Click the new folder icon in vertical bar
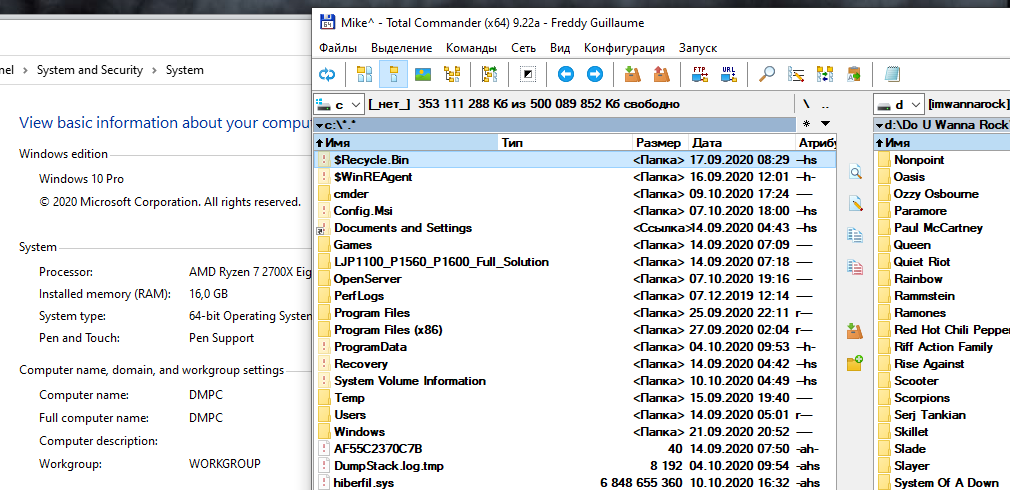The width and height of the screenshot is (1010, 490). [854, 363]
